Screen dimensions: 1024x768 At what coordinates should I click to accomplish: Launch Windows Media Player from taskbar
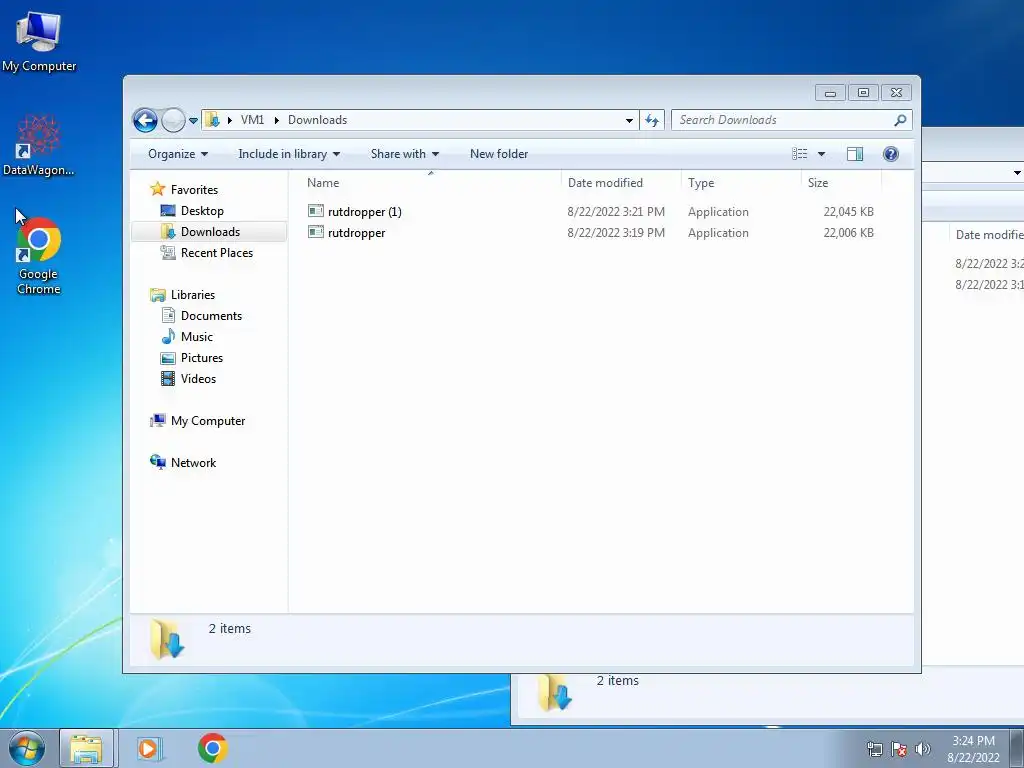[x=148, y=748]
